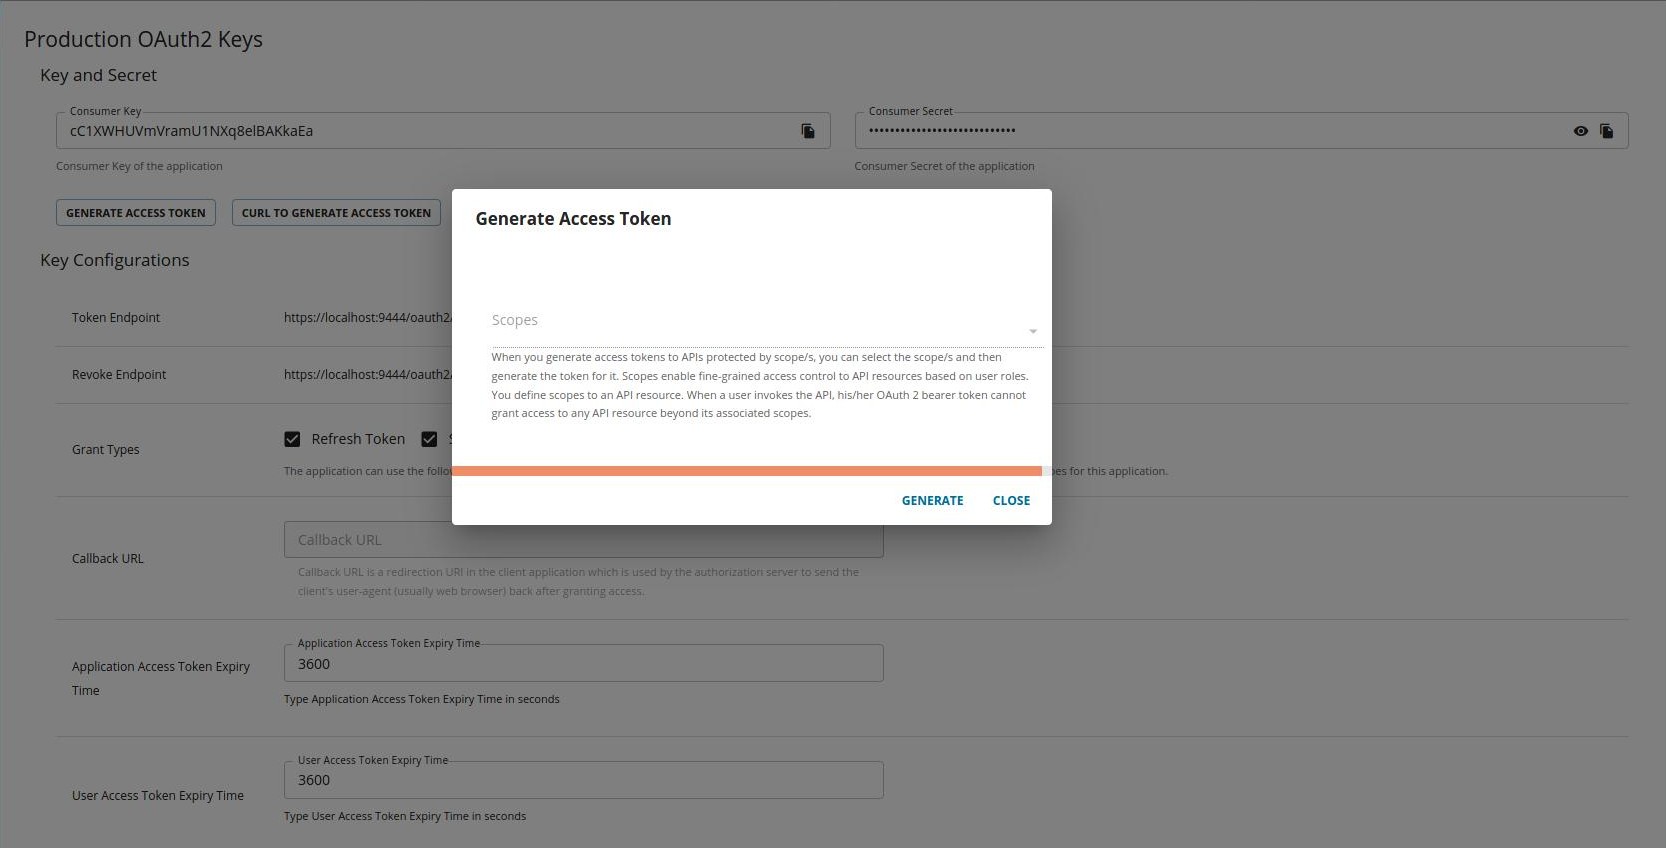
Task: Show the Consumer Secret with eye icon
Action: [x=1580, y=131]
